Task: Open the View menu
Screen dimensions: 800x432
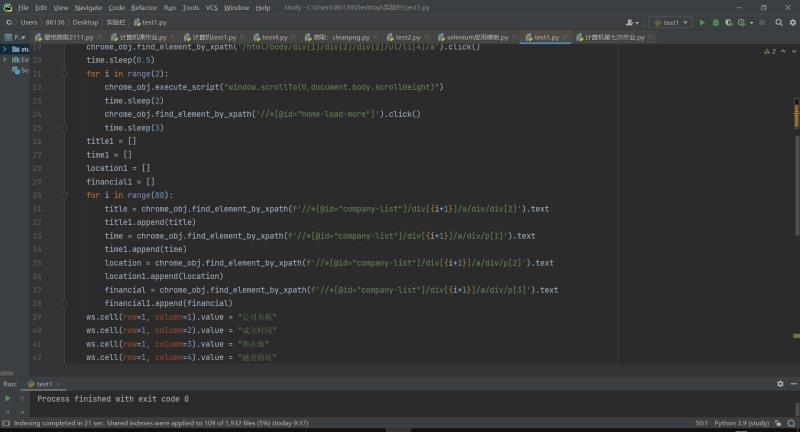Action: pyautogui.click(x=61, y=8)
